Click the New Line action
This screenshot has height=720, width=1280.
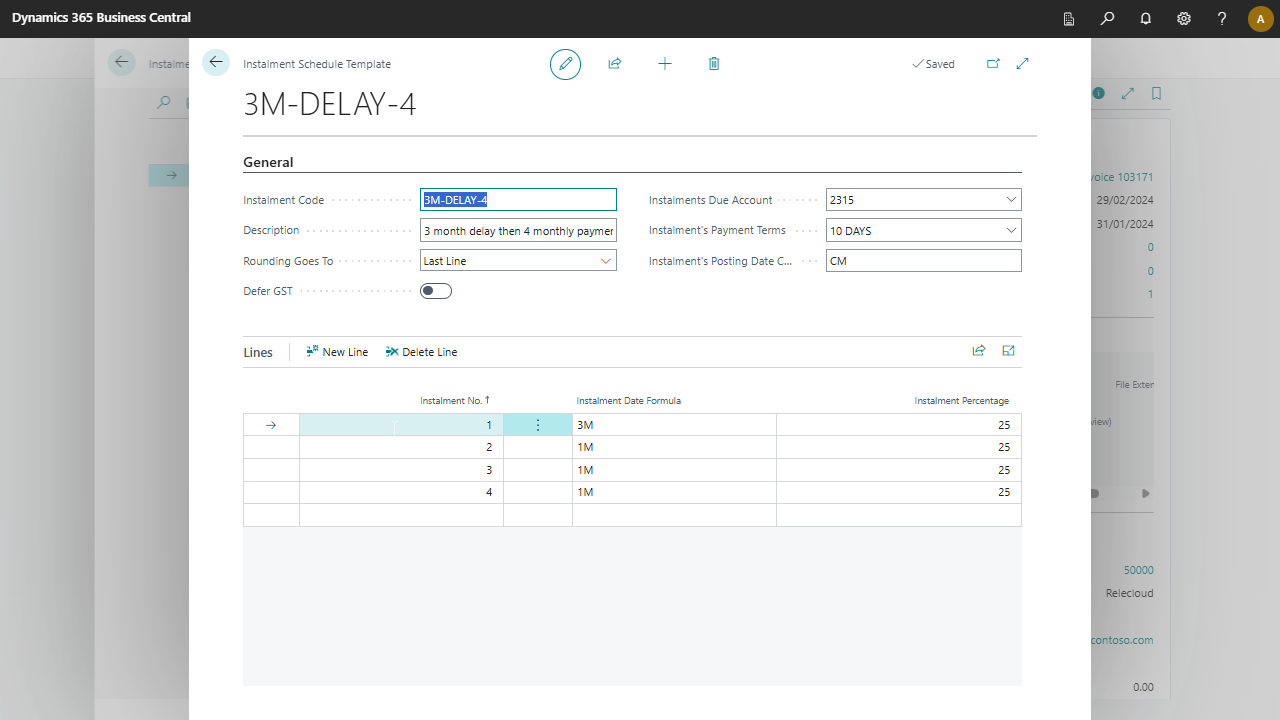click(x=336, y=351)
